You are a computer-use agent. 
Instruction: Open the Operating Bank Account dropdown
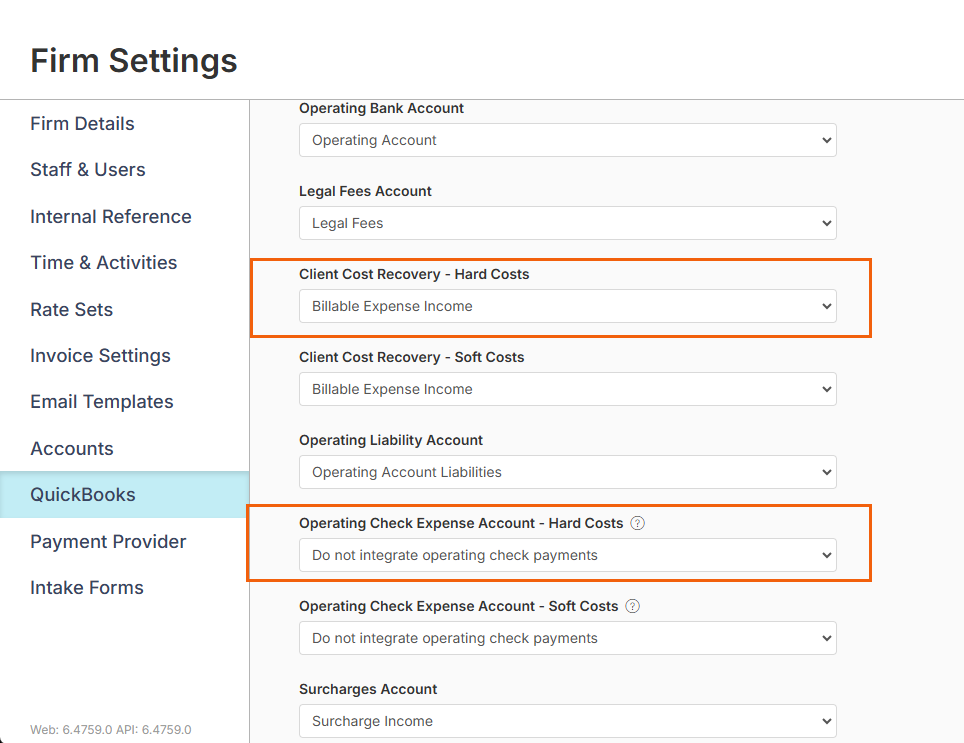tap(567, 140)
